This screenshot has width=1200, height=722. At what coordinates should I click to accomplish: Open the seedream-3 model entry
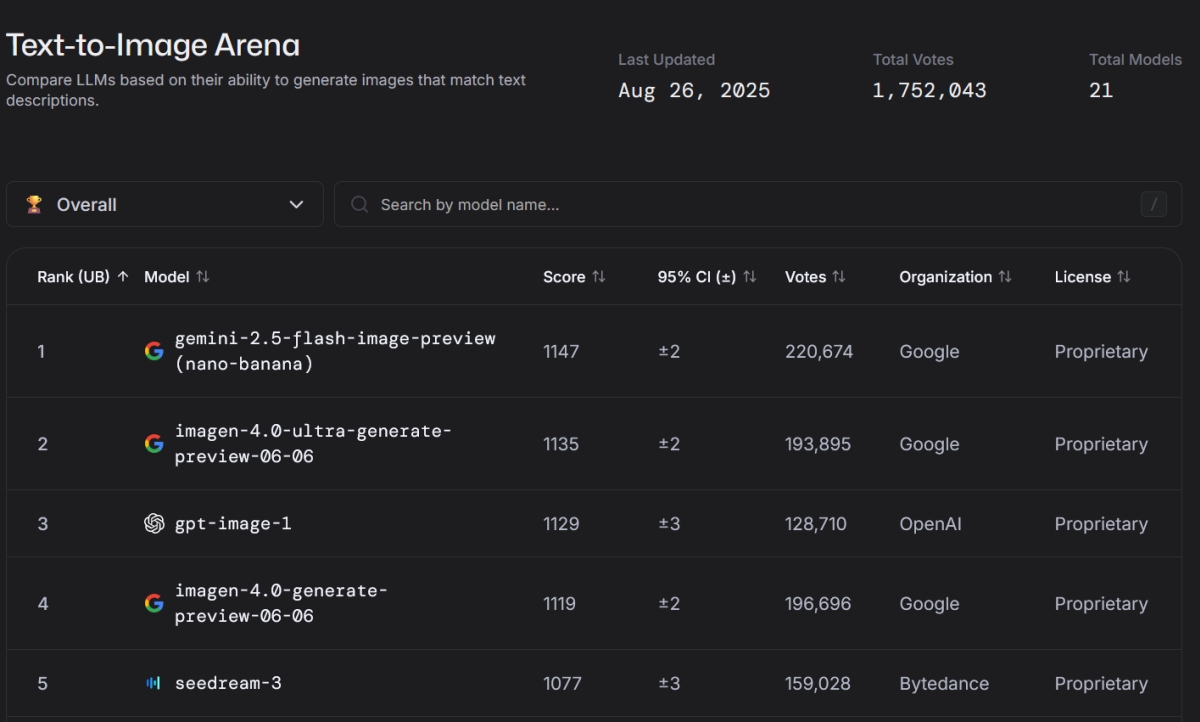pos(228,684)
